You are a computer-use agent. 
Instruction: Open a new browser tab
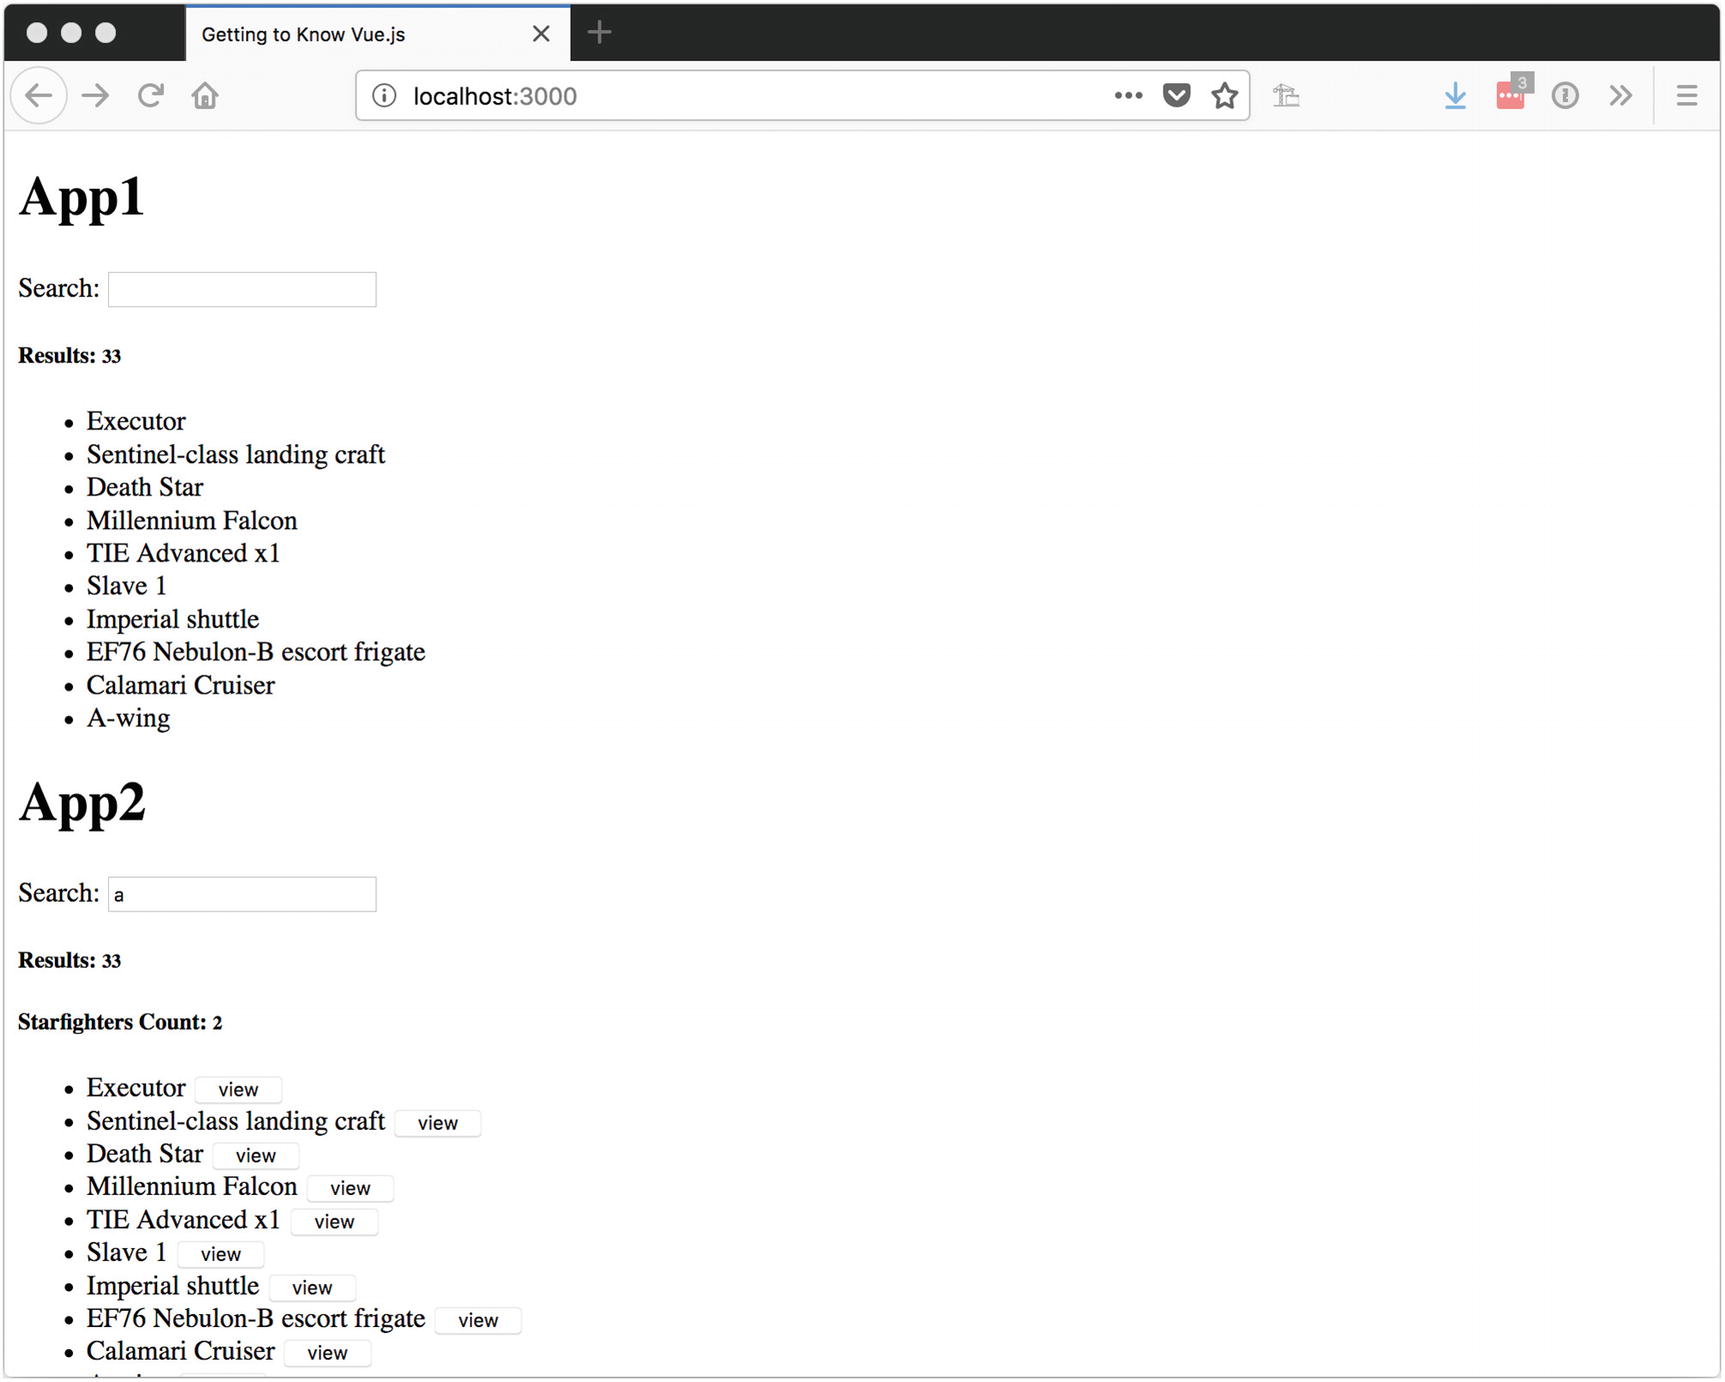pos(599,33)
